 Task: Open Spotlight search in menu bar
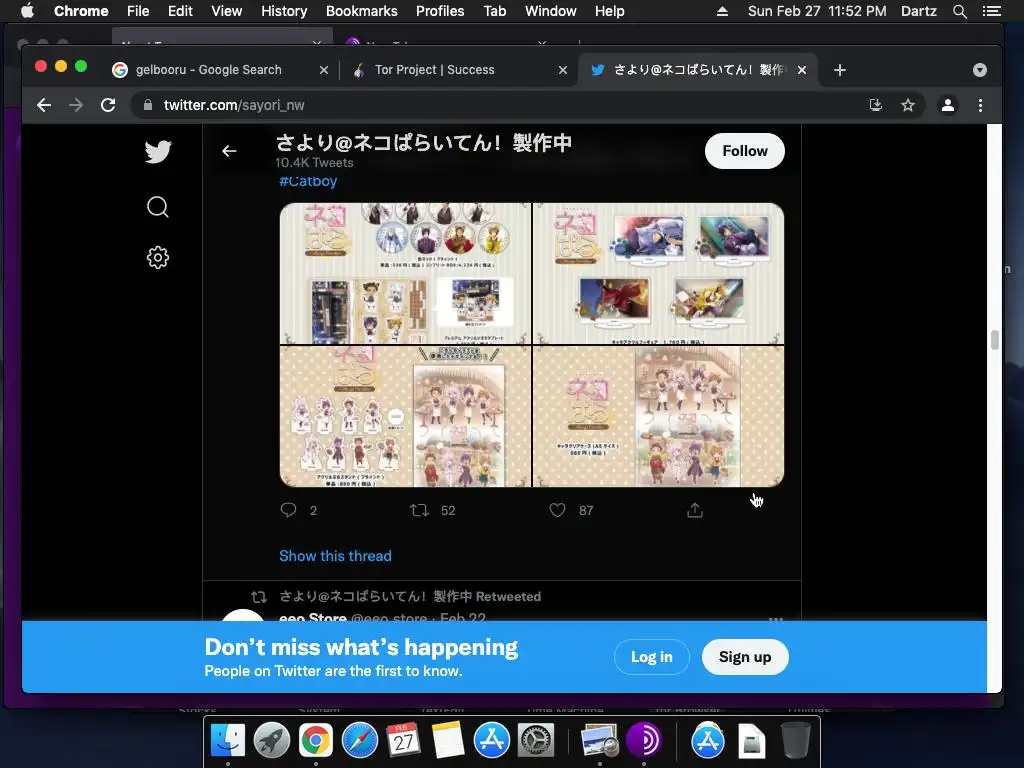(x=959, y=11)
